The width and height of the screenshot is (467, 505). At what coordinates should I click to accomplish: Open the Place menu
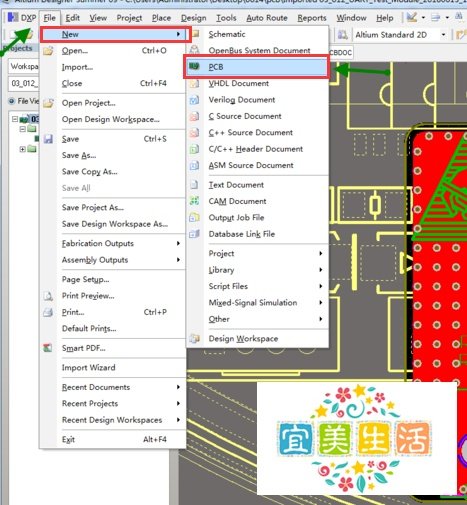[161, 18]
